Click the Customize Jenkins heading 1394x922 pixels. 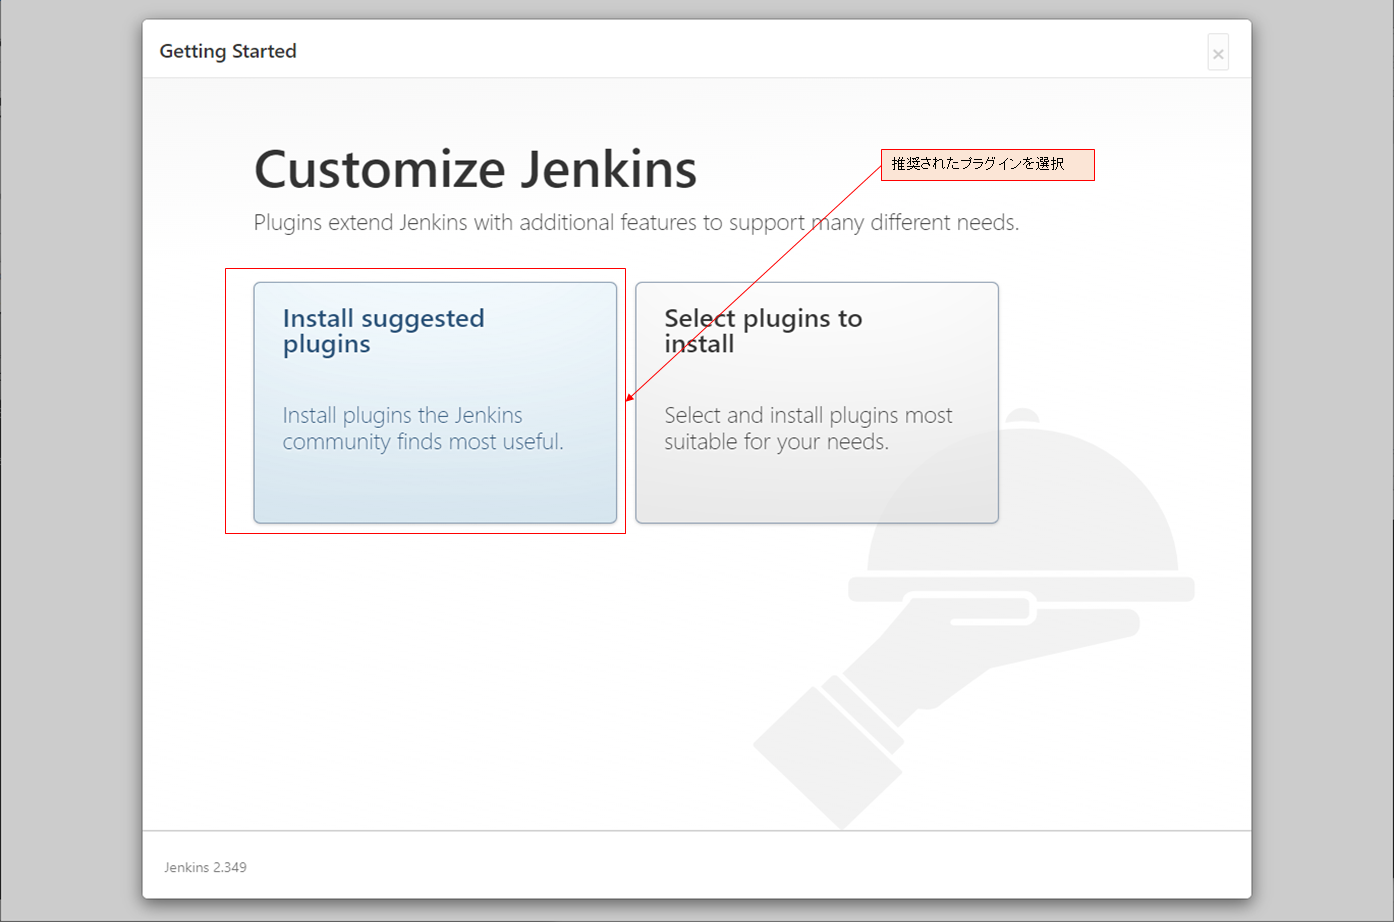475,169
